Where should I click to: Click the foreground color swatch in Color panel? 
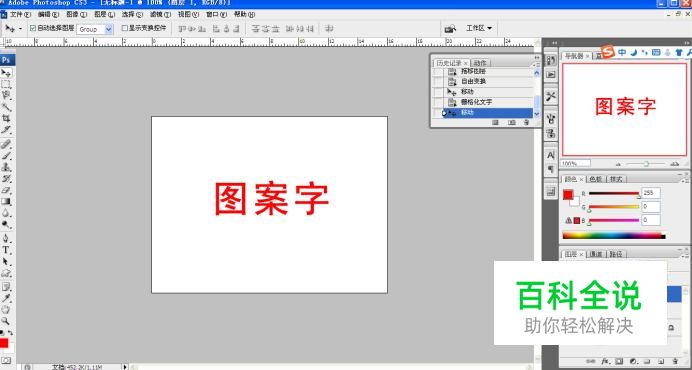coord(568,195)
